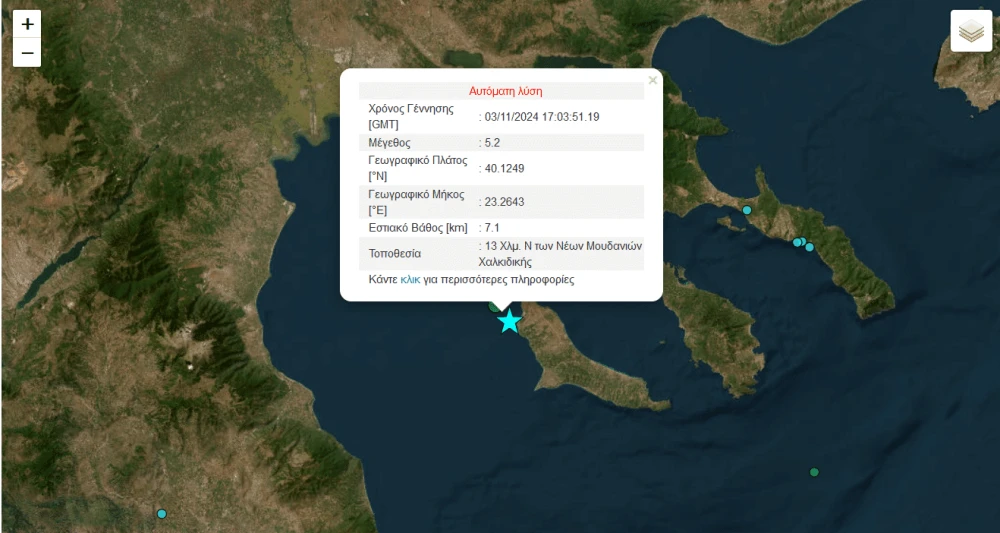Image resolution: width=1000 pixels, height=533 pixels.
Task: Click the Μέγεθος label in the popup
Action: [x=390, y=143]
